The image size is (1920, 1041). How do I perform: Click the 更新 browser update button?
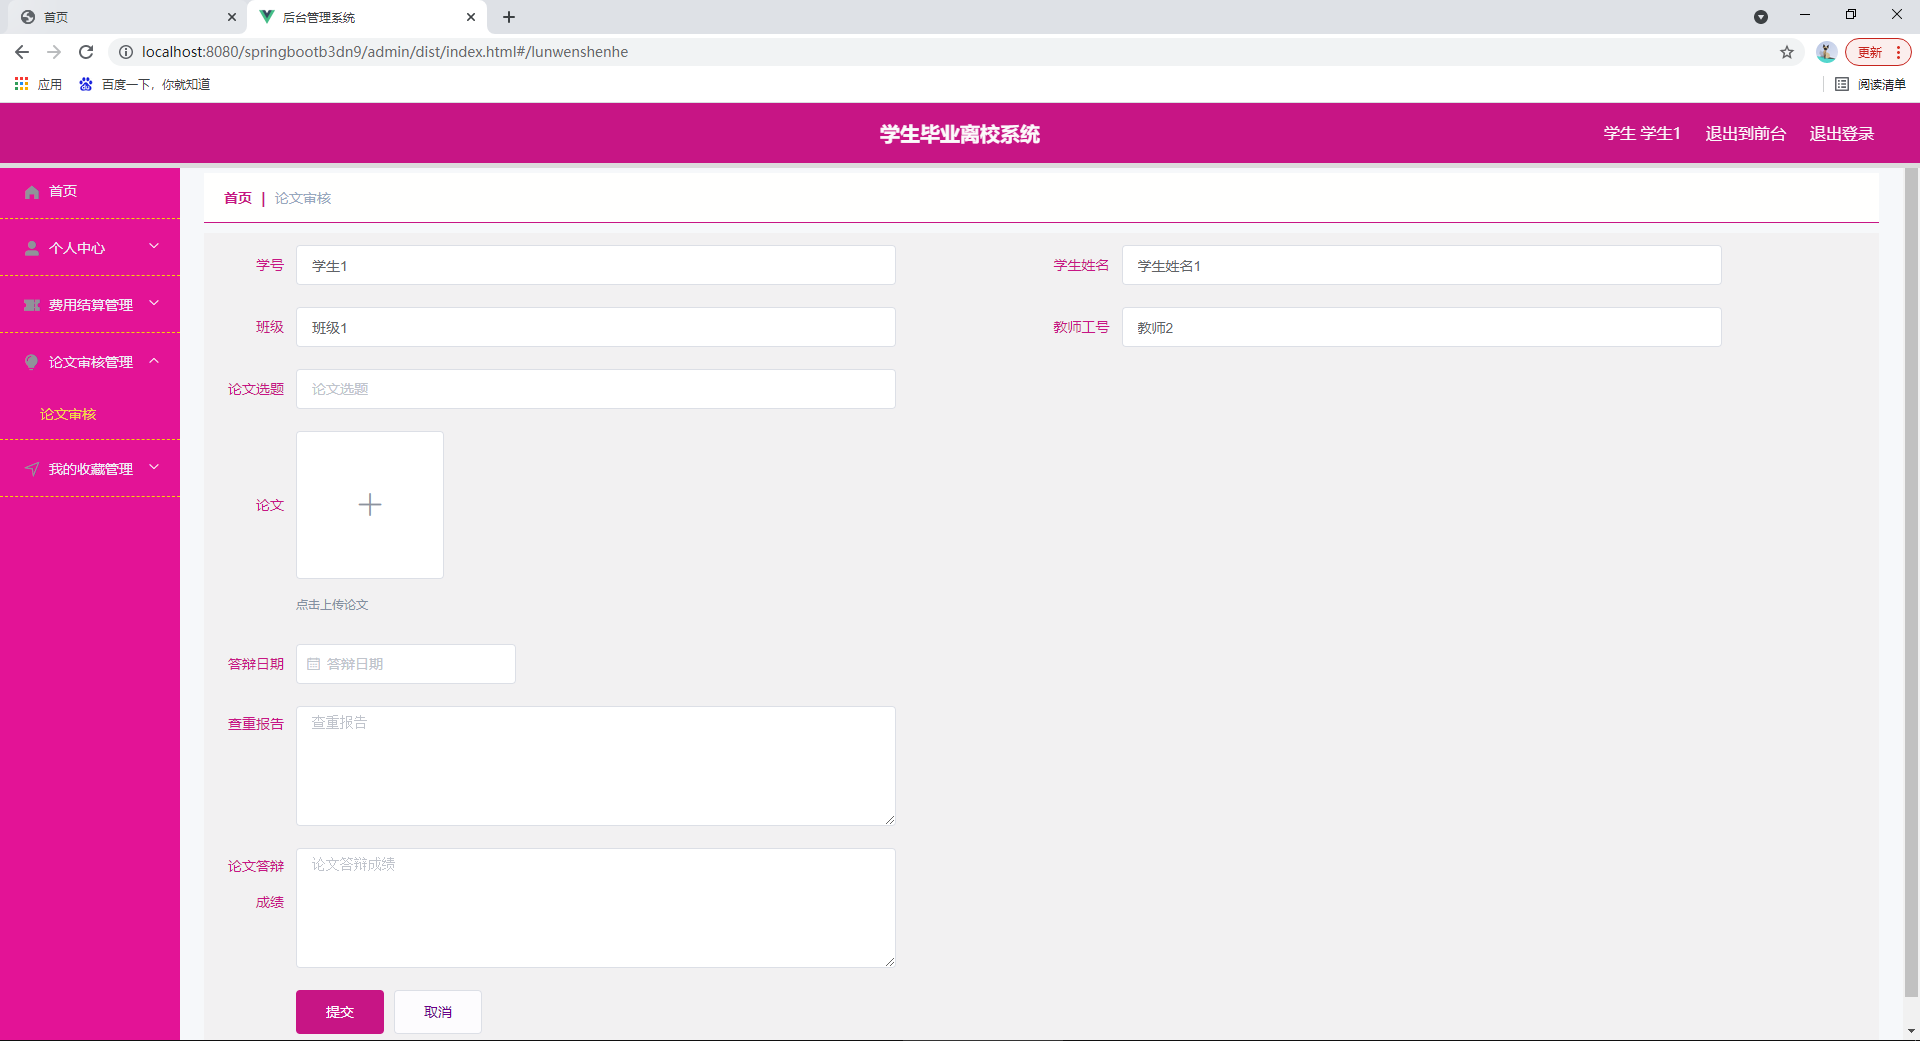1878,52
